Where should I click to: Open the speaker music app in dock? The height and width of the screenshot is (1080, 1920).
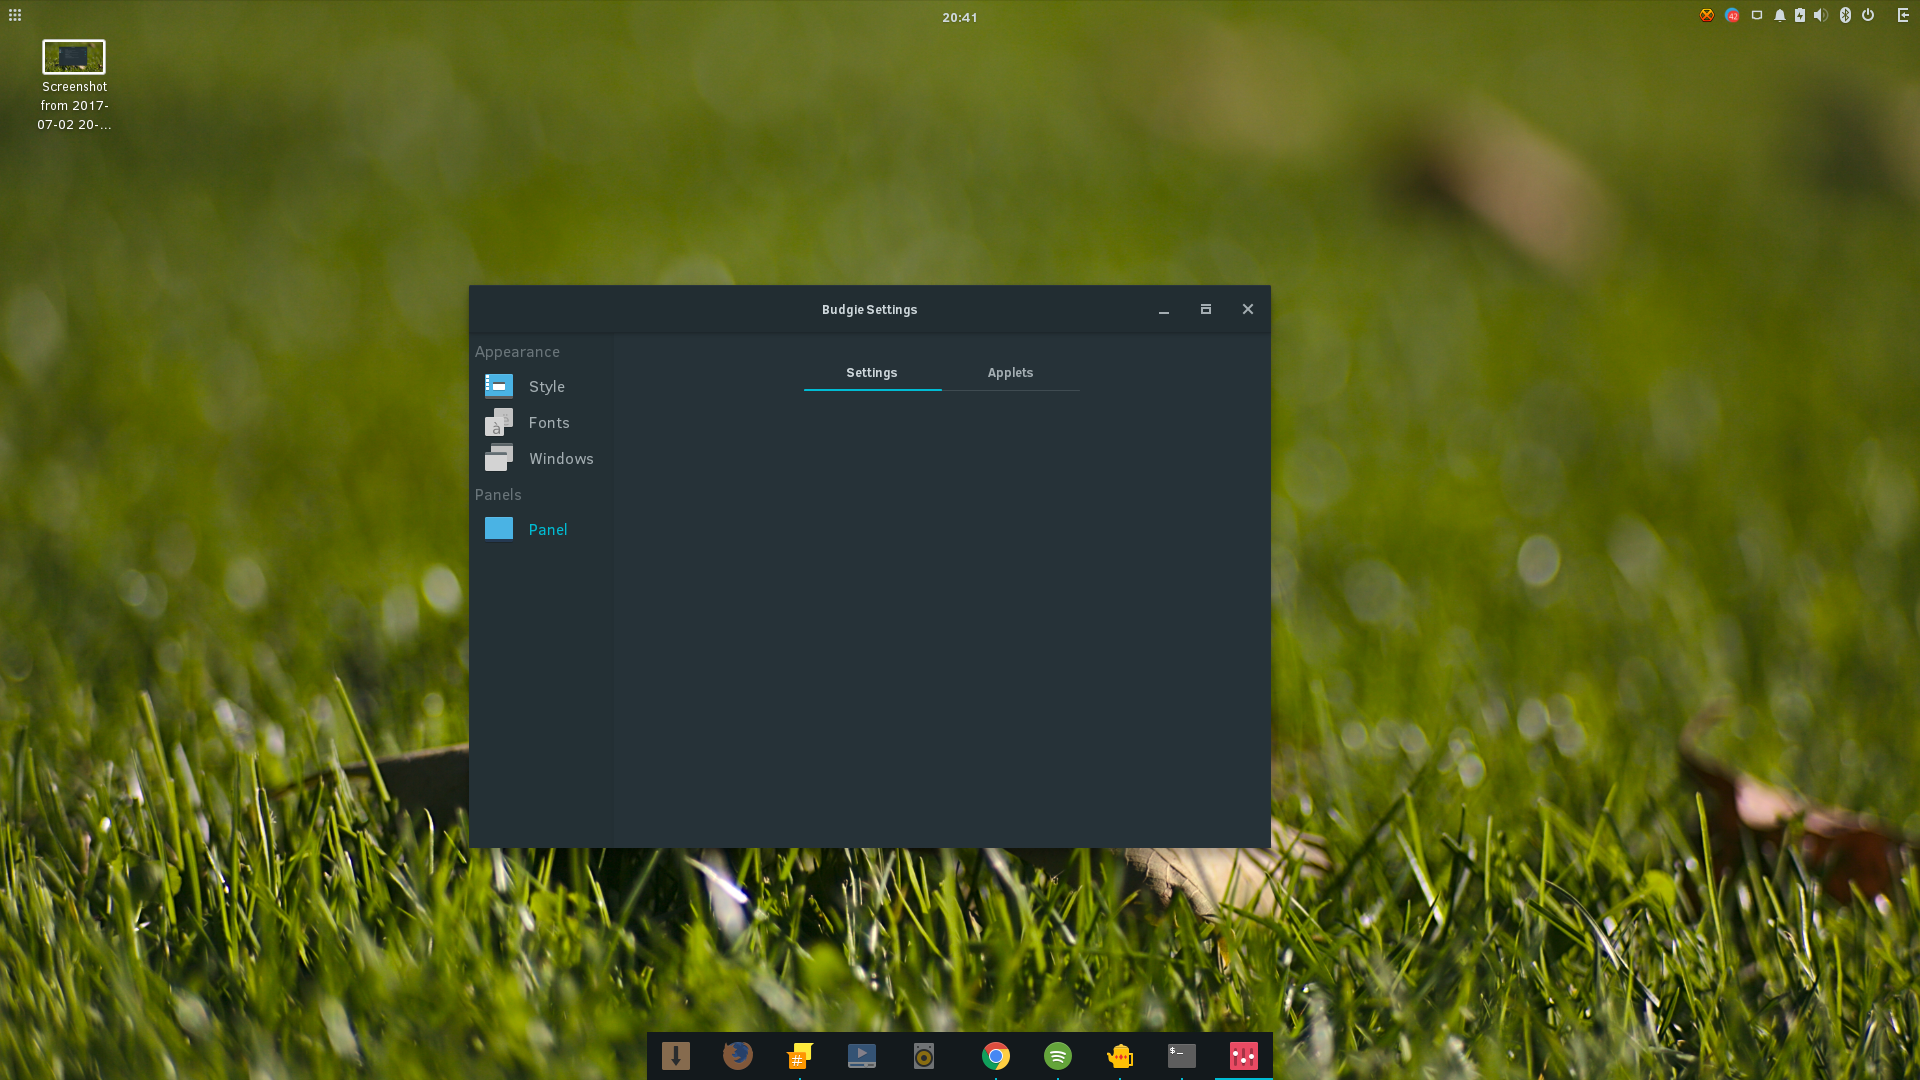coord(924,1056)
